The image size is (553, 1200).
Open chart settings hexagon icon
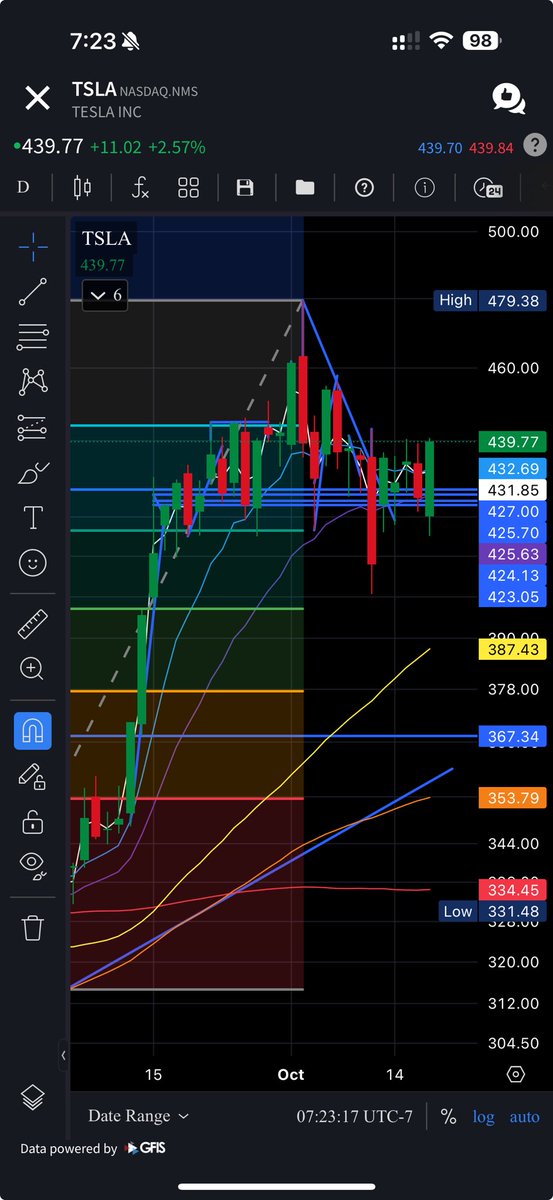(516, 1074)
